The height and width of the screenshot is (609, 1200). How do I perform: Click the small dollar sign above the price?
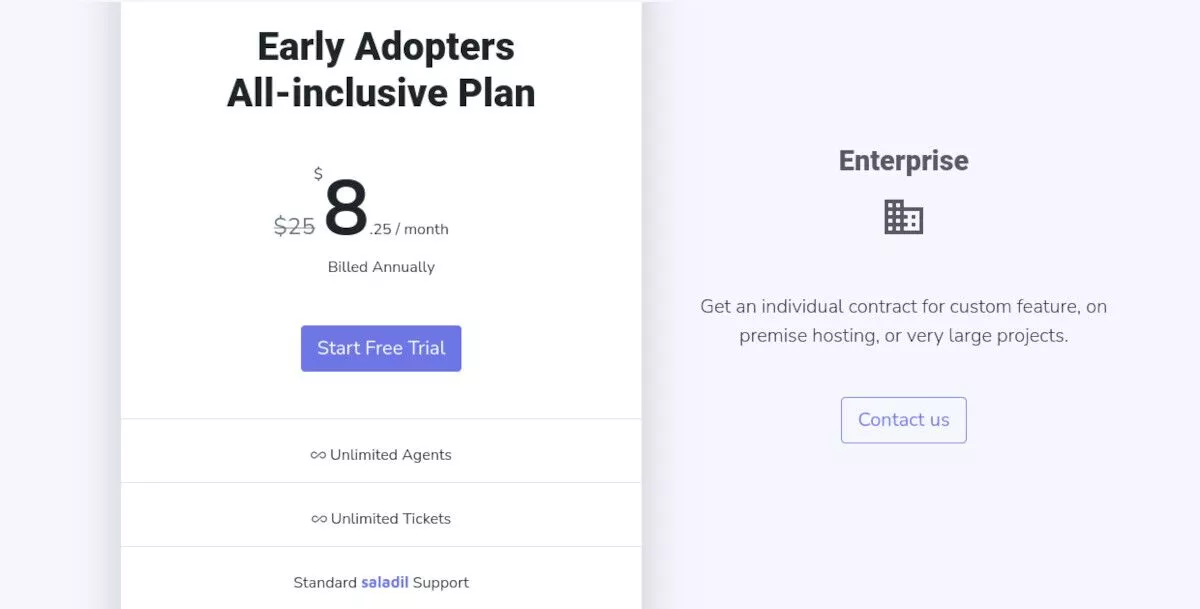[318, 174]
